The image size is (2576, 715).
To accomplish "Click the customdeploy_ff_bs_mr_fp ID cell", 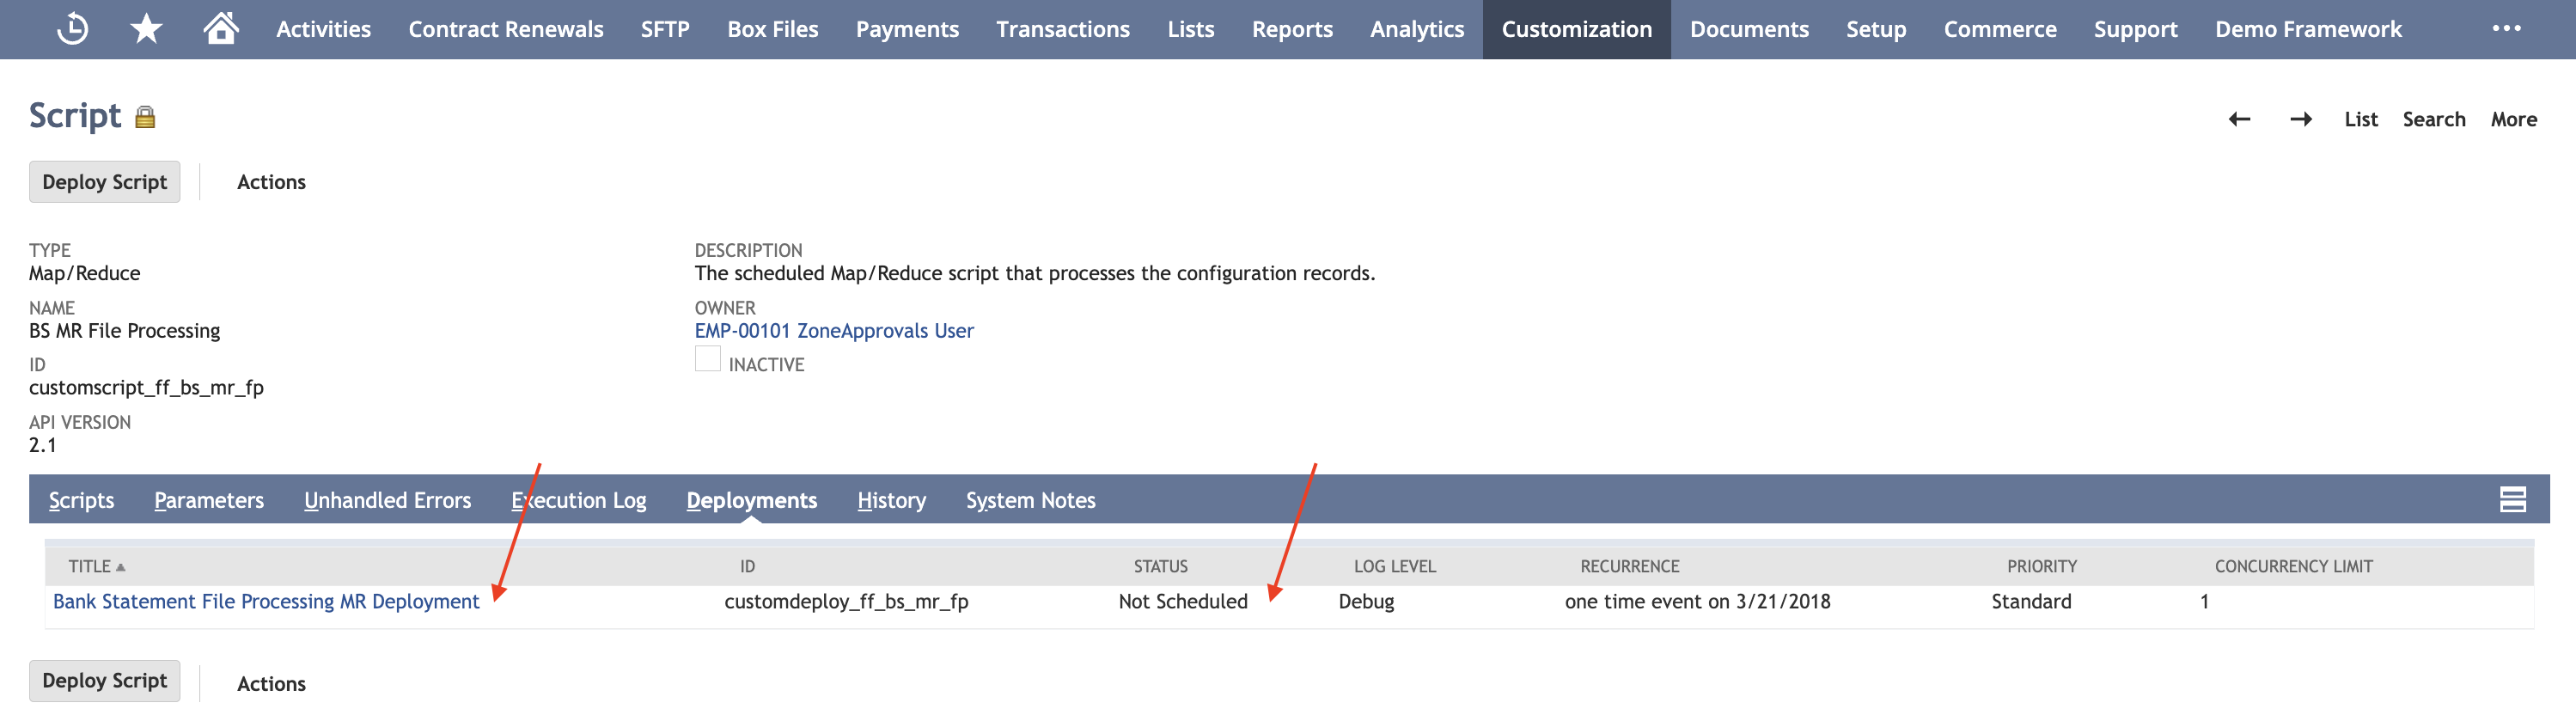I will (846, 602).
